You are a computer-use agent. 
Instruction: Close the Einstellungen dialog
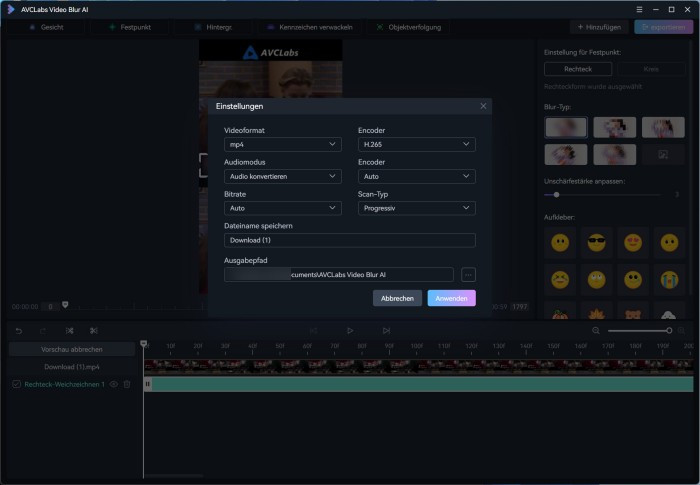point(483,106)
